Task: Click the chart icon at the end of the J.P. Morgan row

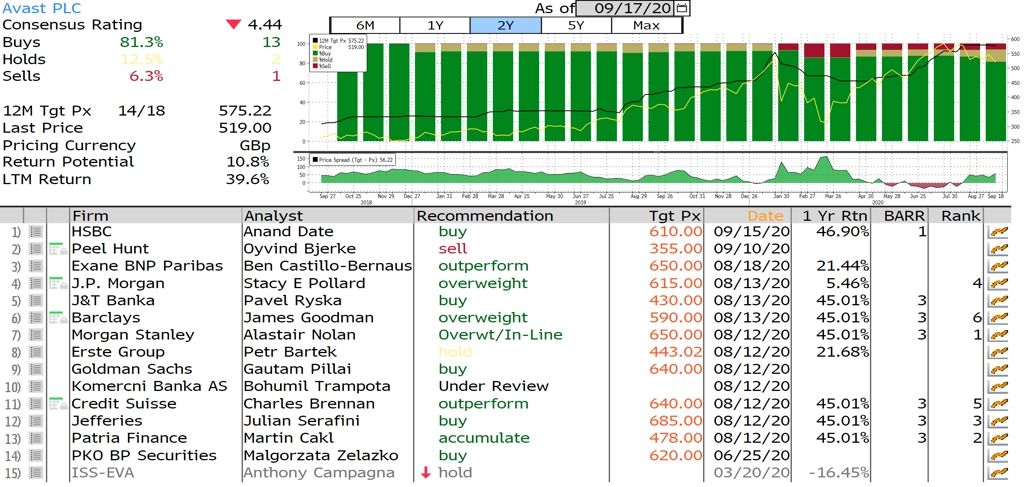Action: coord(999,283)
